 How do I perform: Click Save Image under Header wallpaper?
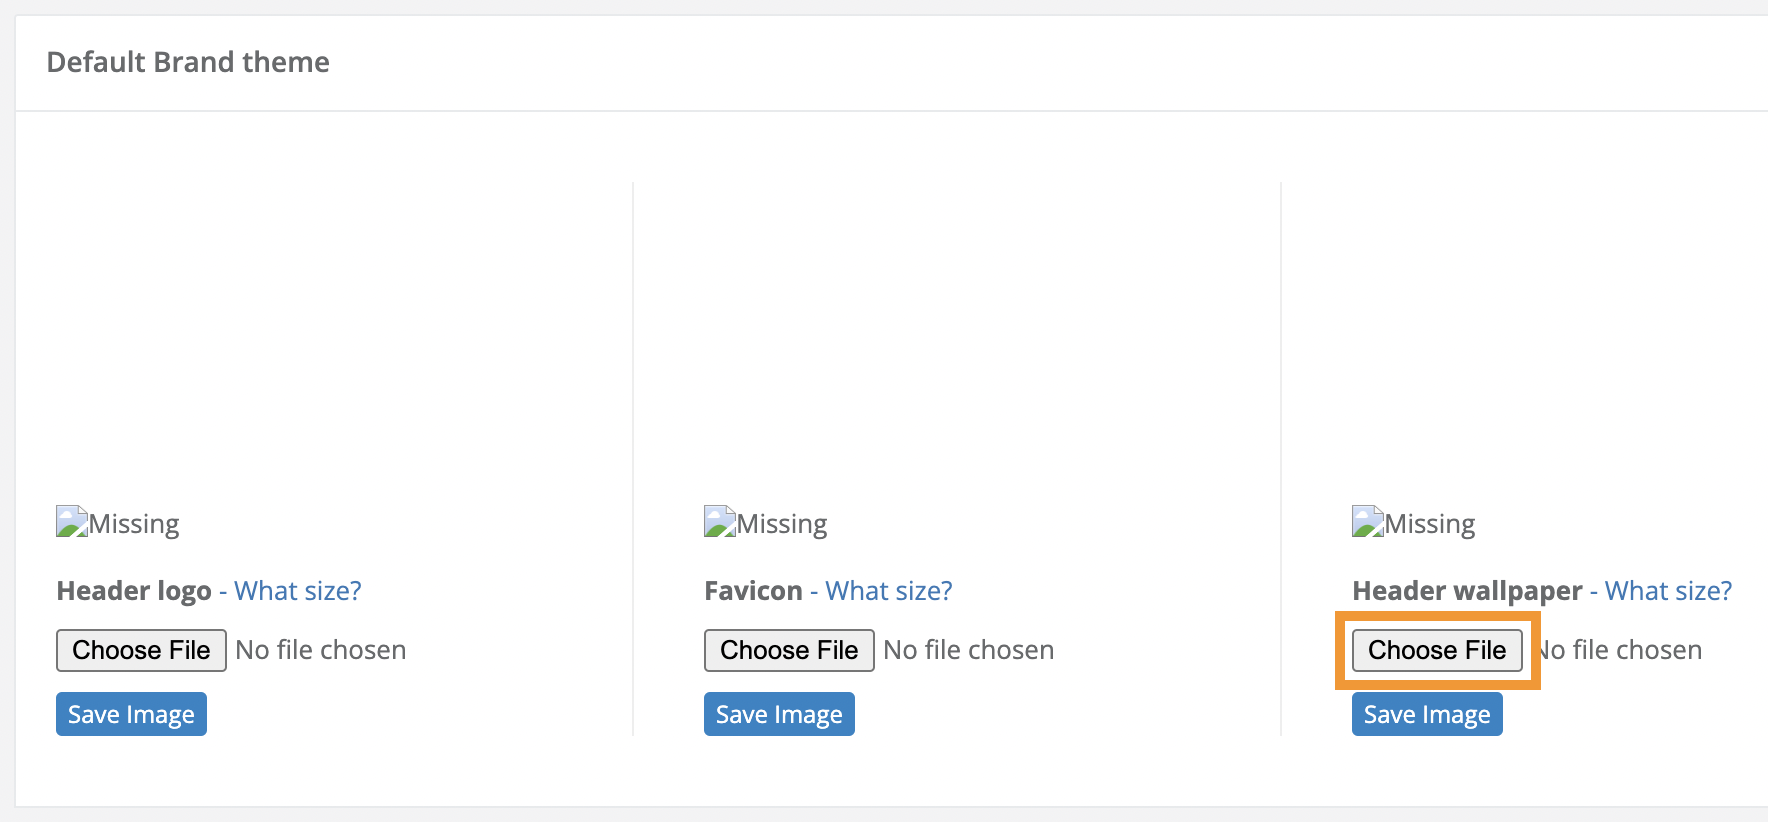[1427, 713]
